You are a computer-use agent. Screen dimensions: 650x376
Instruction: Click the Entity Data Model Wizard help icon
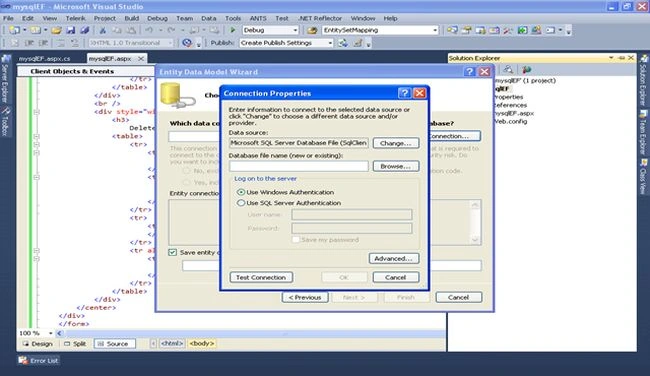(x=469, y=72)
